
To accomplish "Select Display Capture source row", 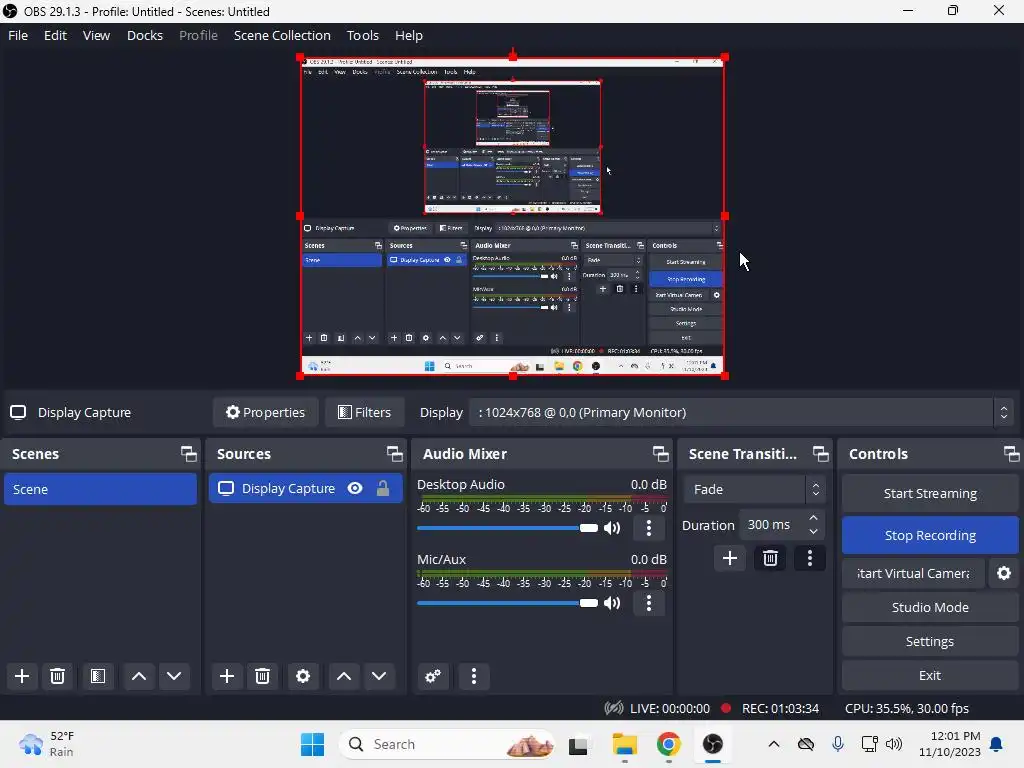I will tap(306, 488).
